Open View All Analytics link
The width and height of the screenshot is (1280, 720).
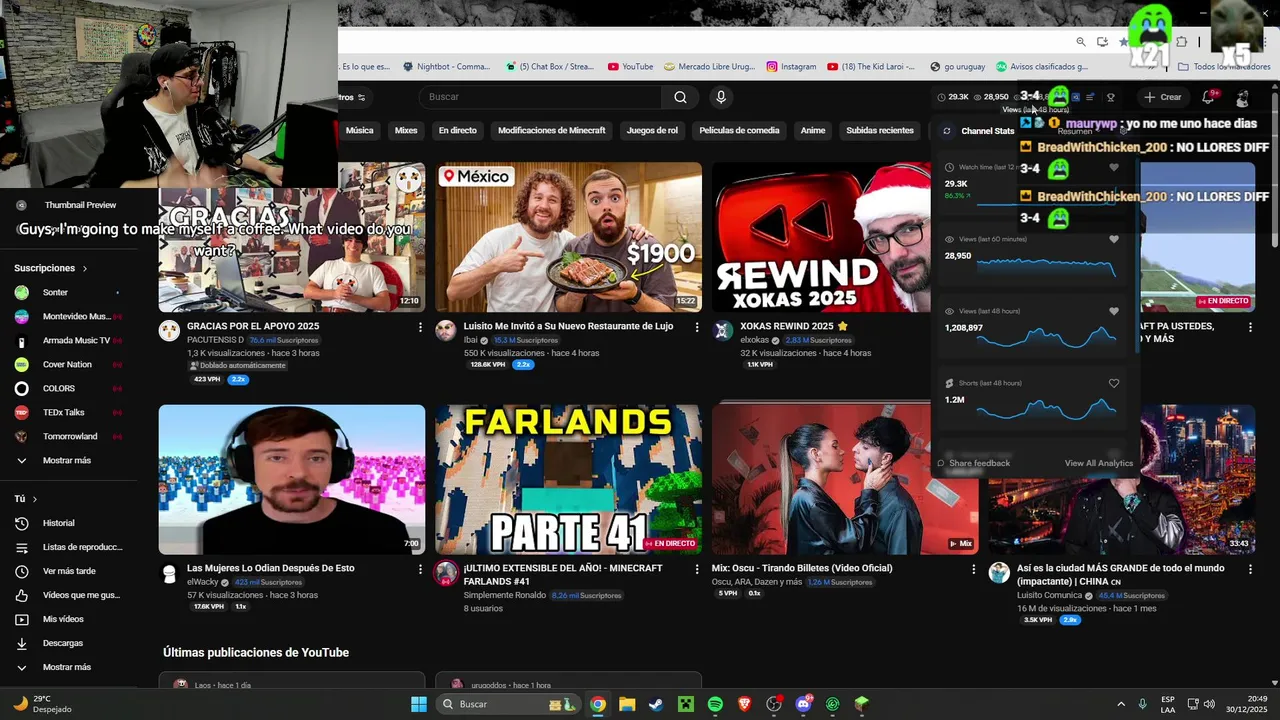pyautogui.click(x=1098, y=463)
